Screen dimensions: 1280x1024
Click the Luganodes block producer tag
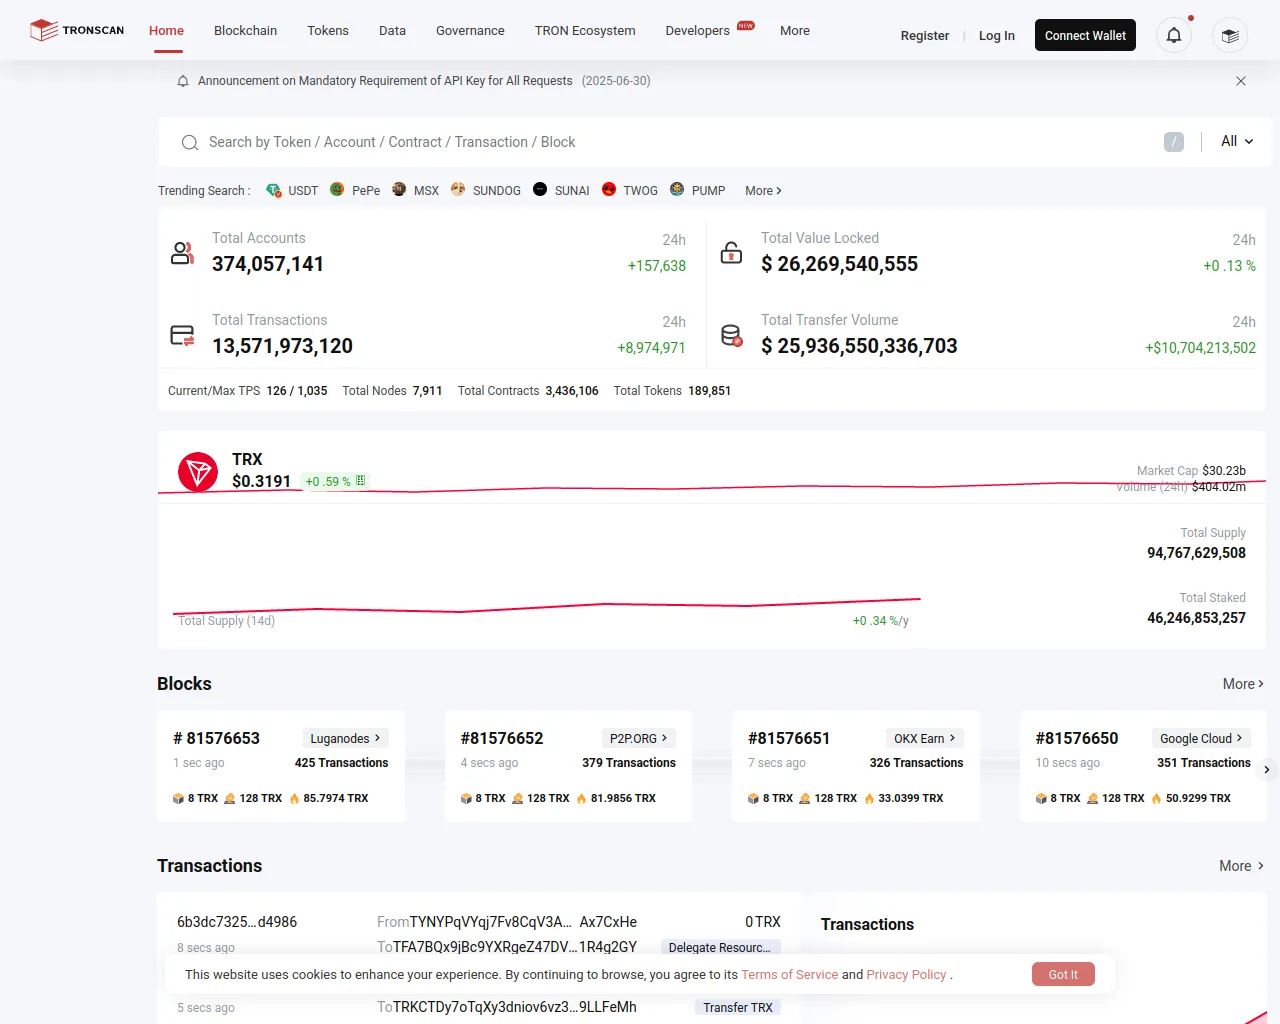click(x=345, y=738)
